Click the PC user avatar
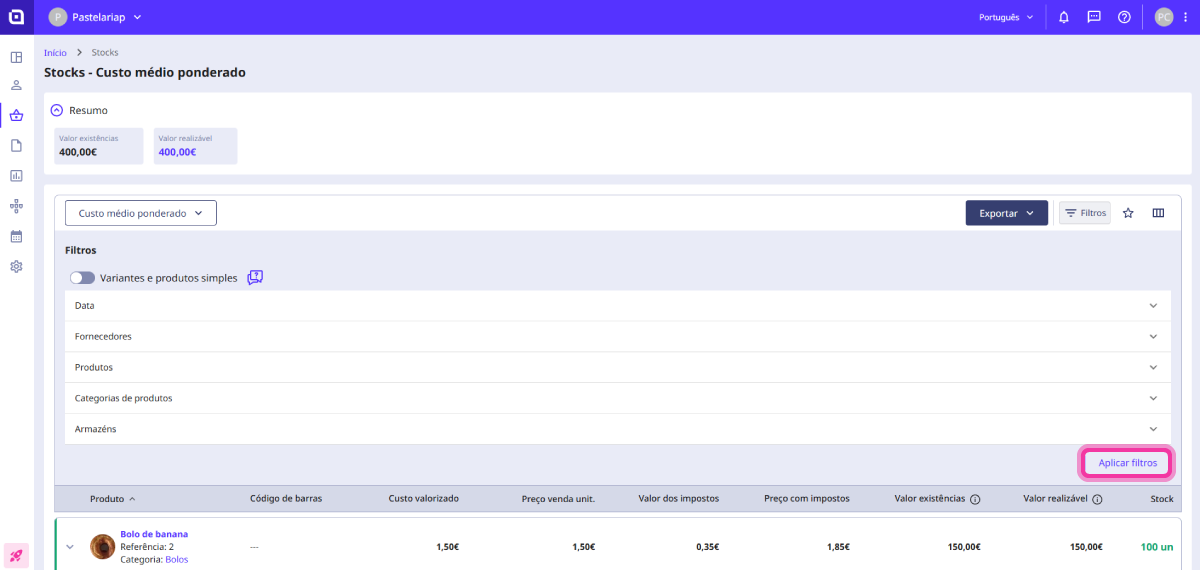Image resolution: width=1200 pixels, height=570 pixels. (x=1164, y=17)
